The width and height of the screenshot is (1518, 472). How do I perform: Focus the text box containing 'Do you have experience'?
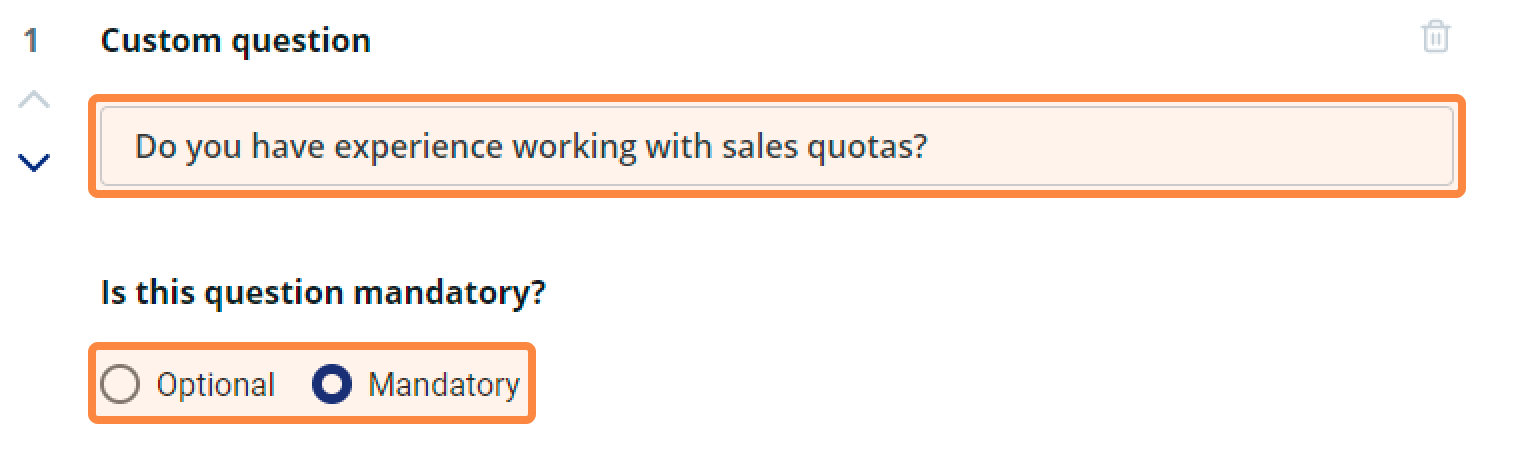coord(777,147)
